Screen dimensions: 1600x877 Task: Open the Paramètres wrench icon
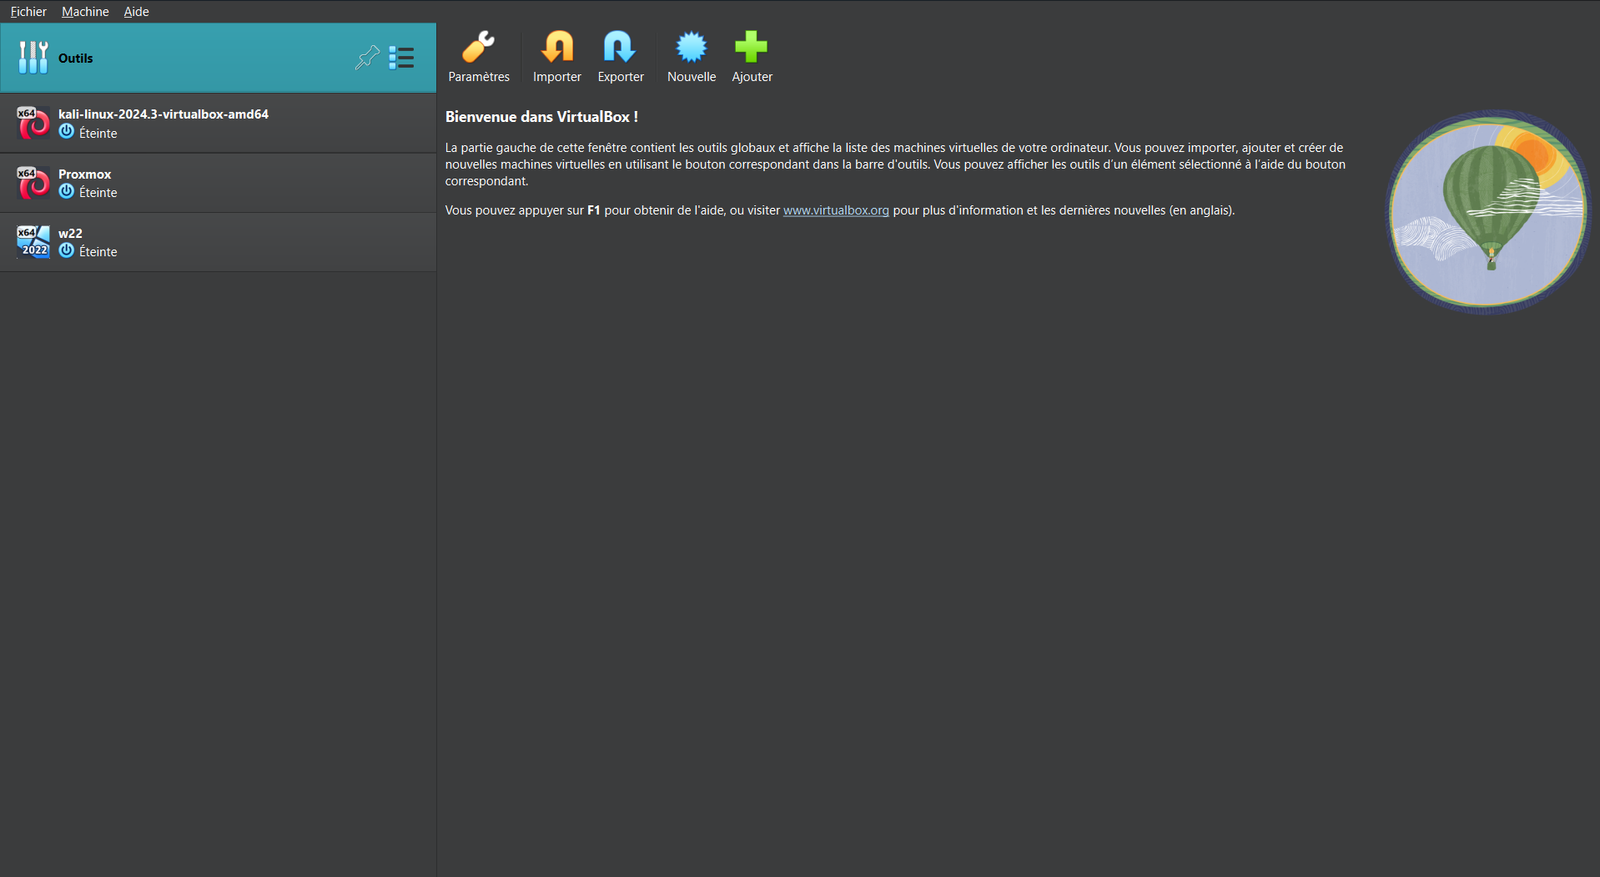point(478,48)
